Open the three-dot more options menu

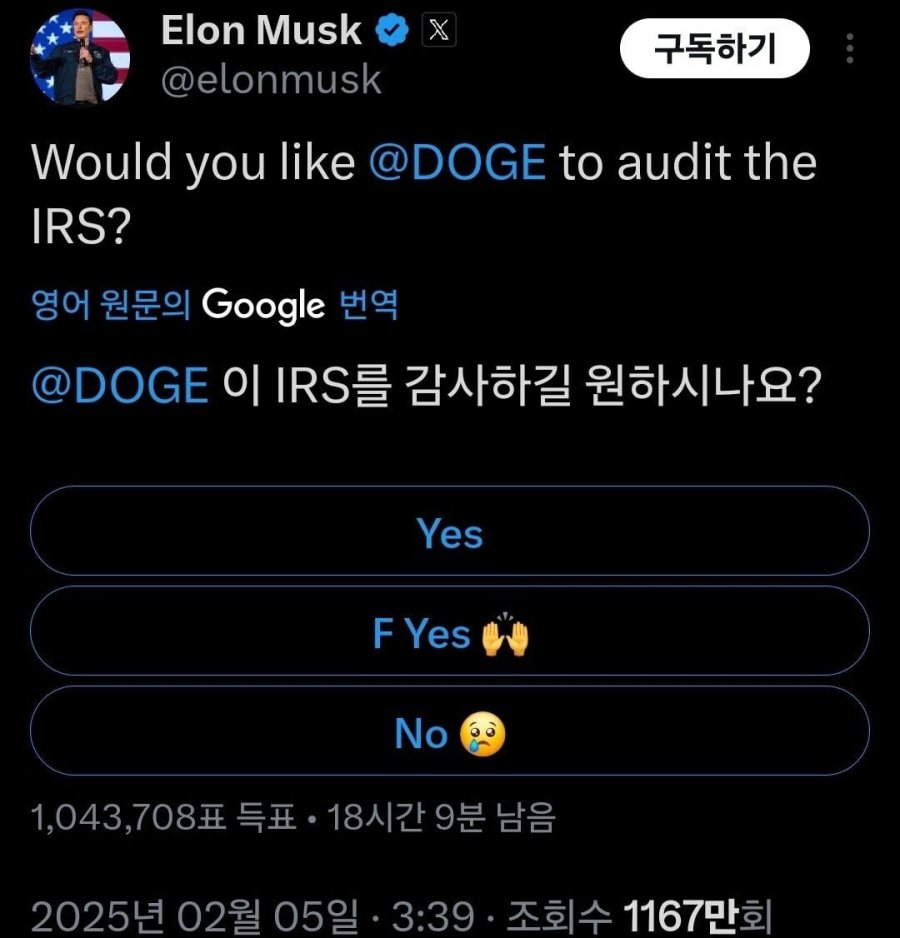850,48
